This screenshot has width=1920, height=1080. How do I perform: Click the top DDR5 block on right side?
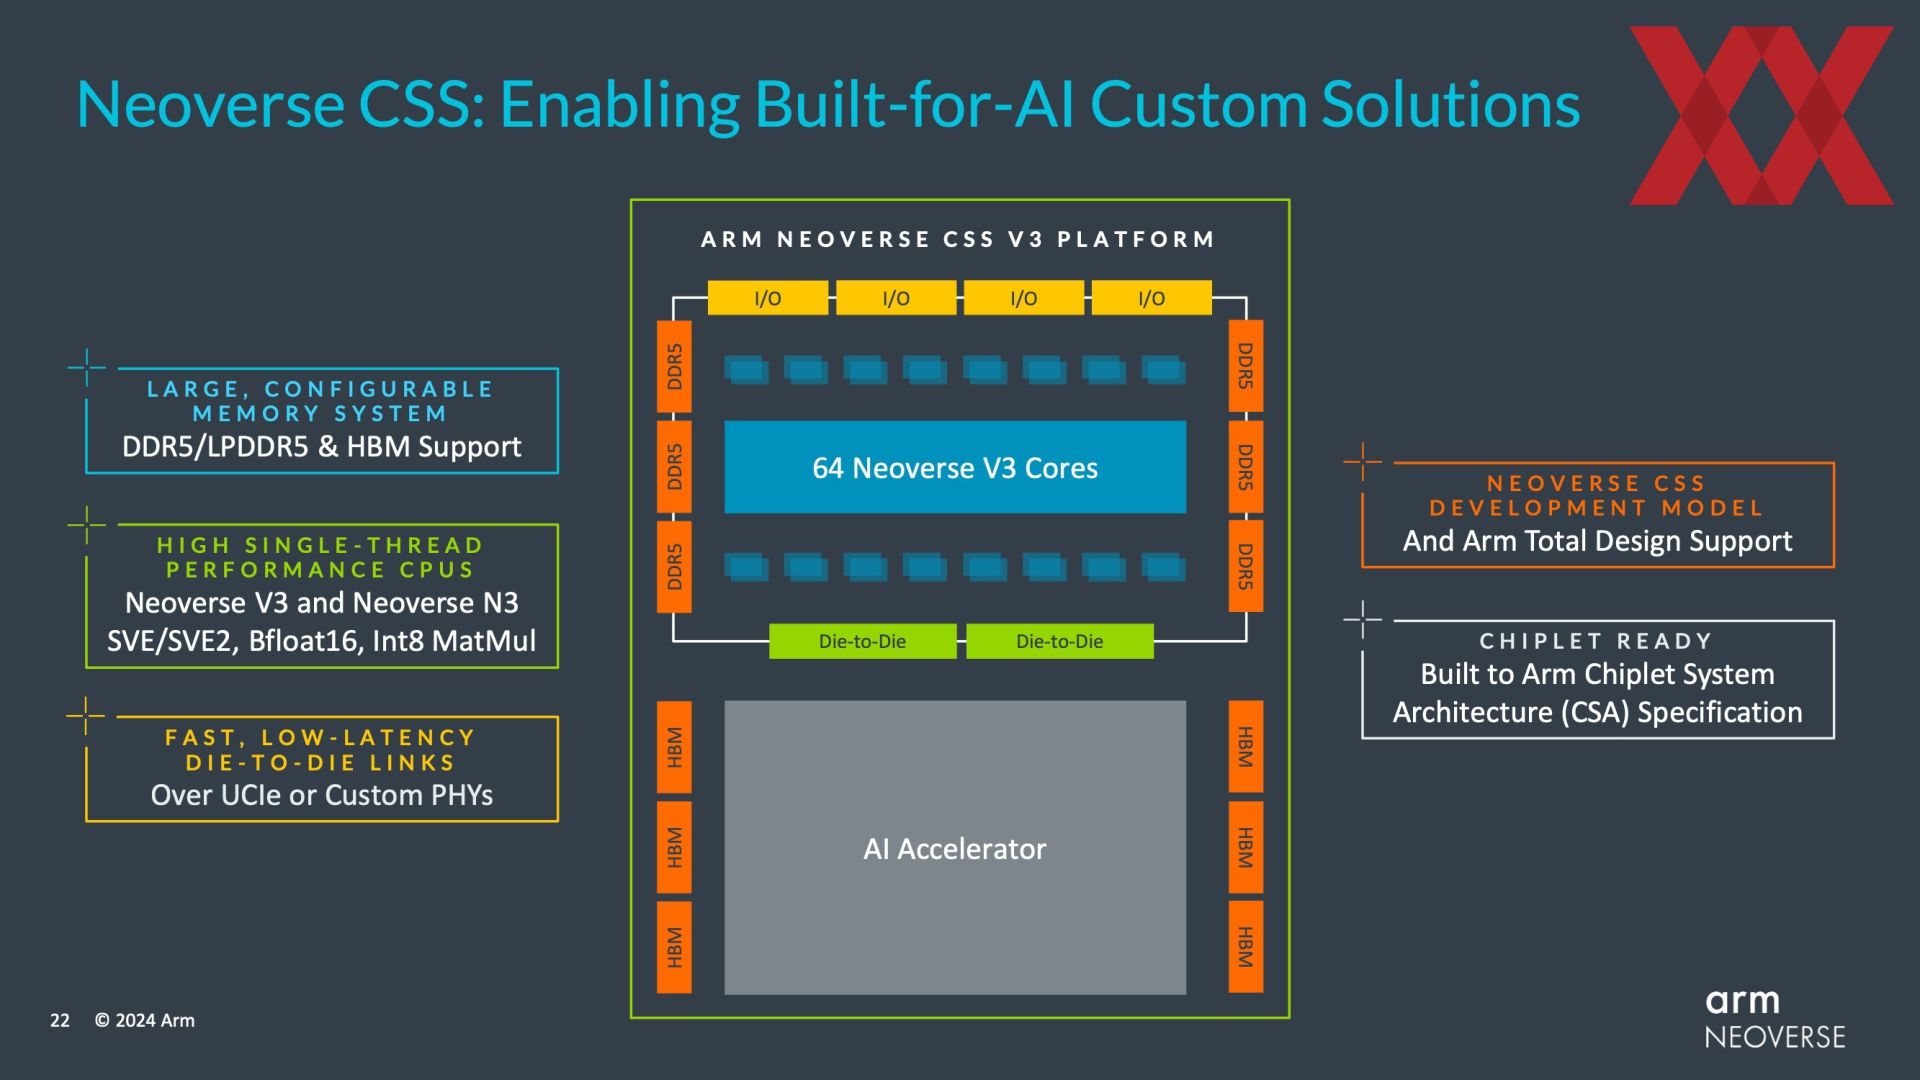(x=1246, y=366)
